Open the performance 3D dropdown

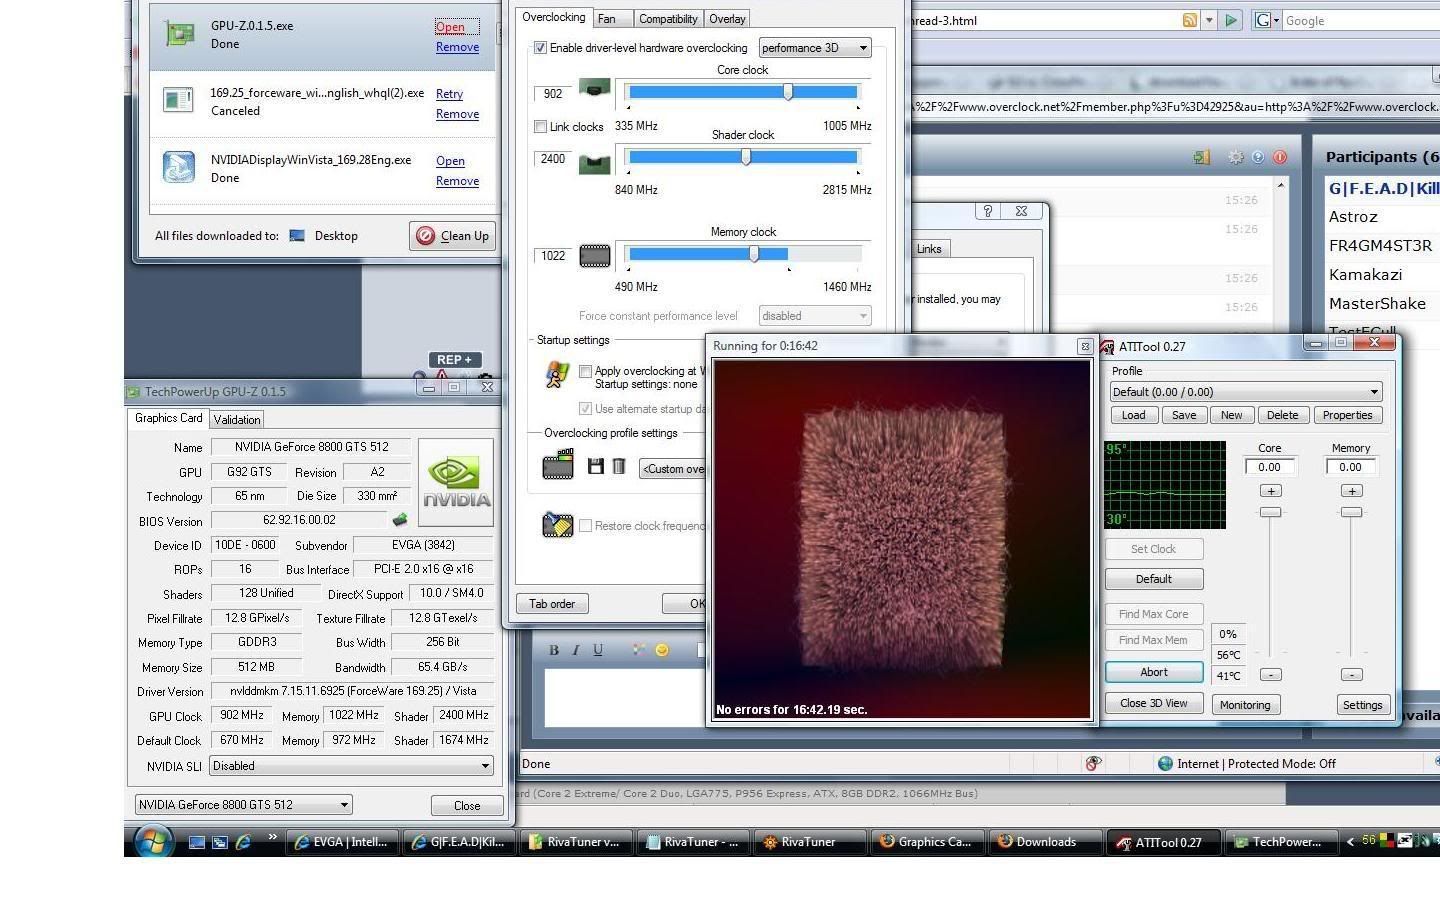tap(815, 48)
